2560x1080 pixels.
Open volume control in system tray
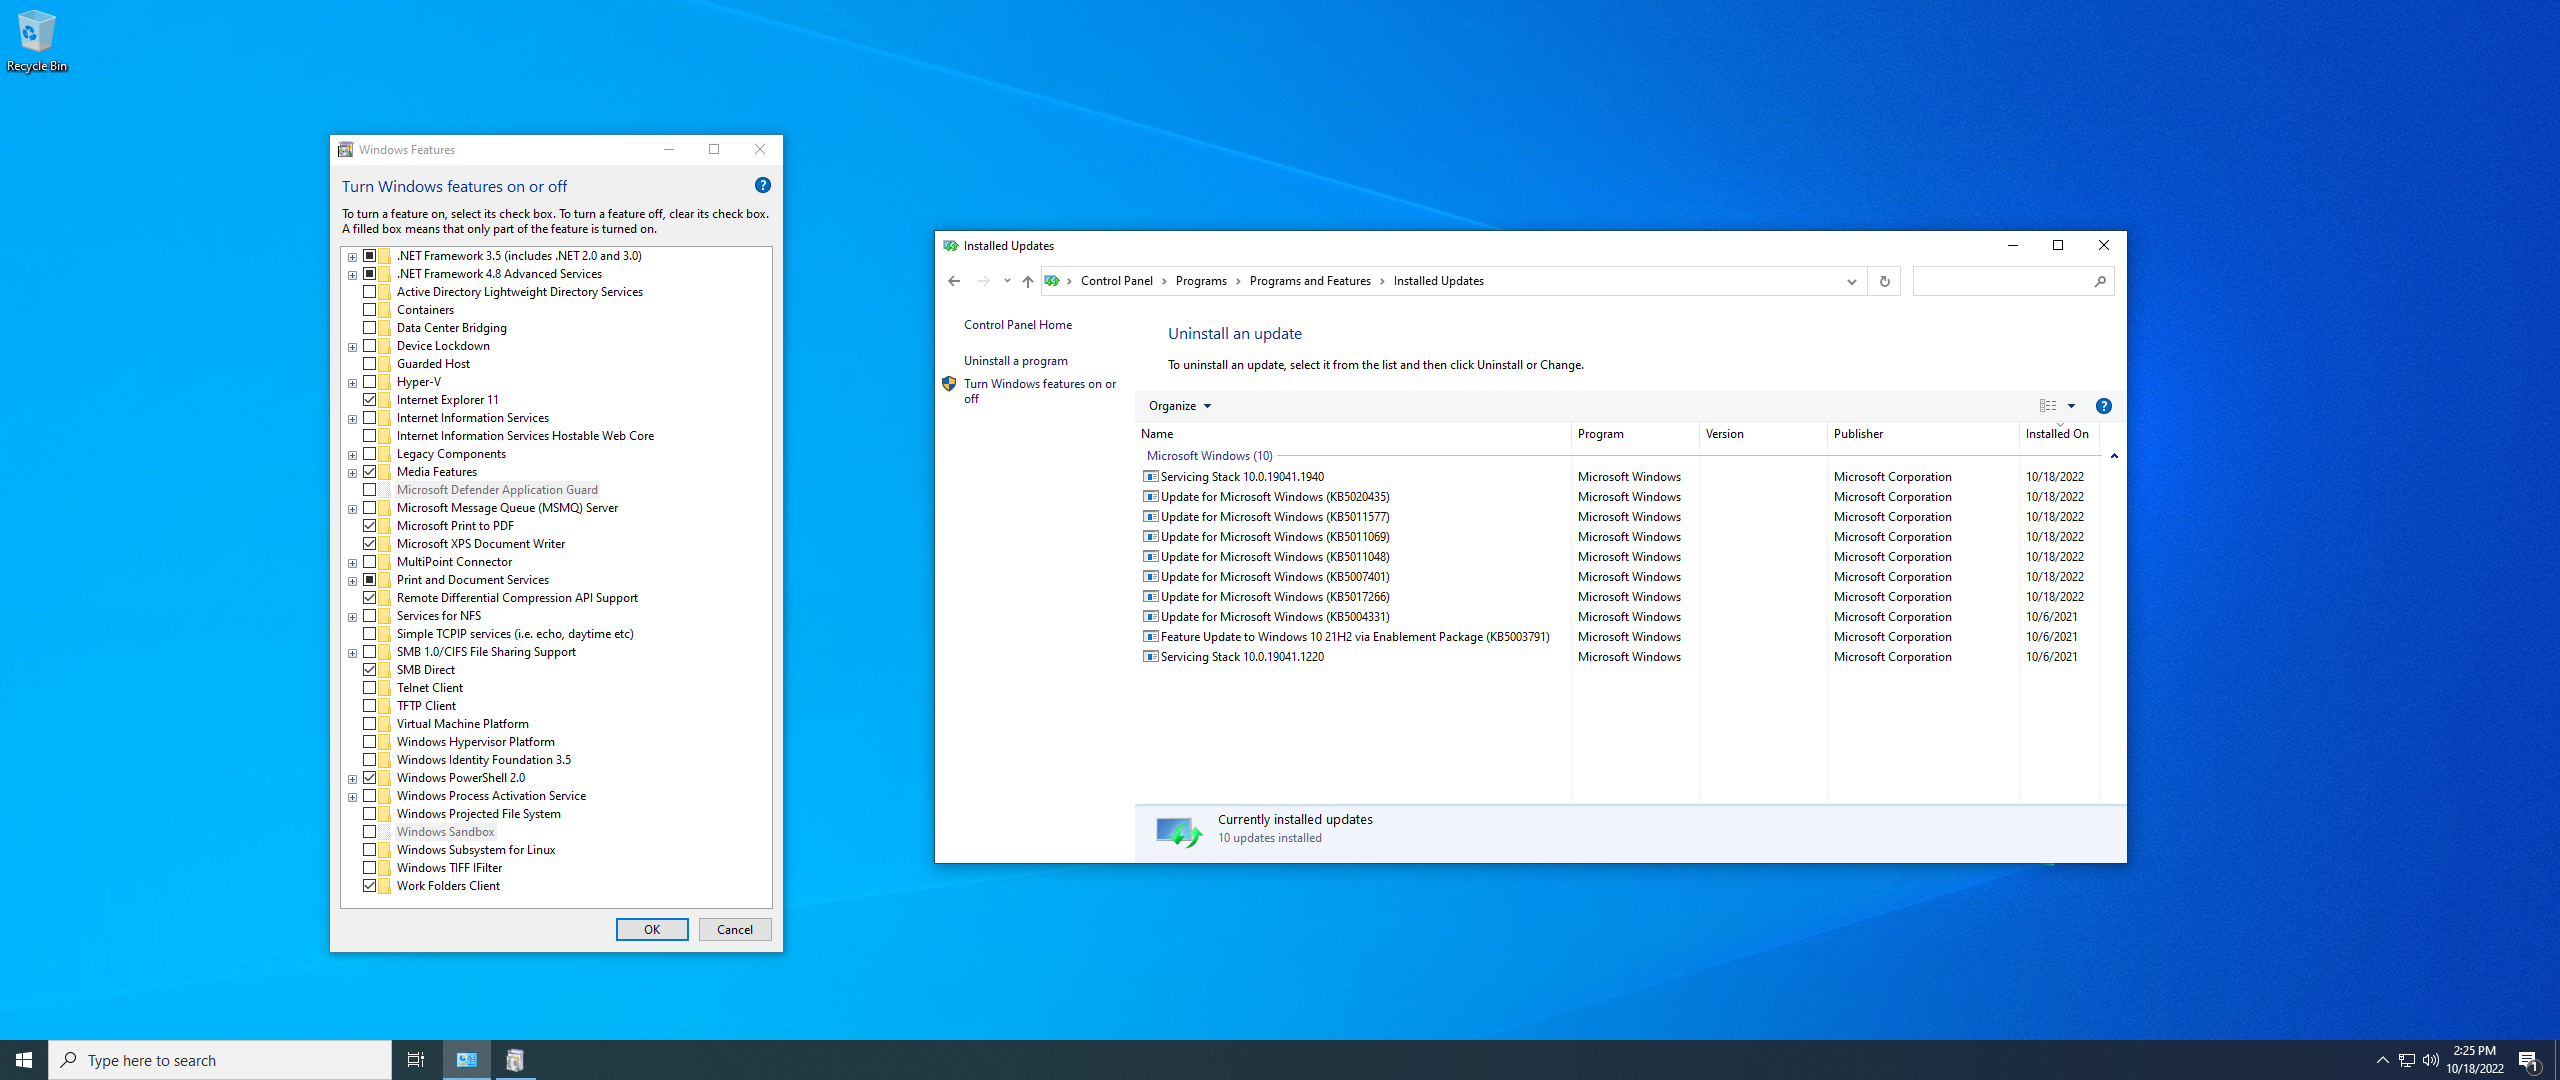[2430, 1060]
